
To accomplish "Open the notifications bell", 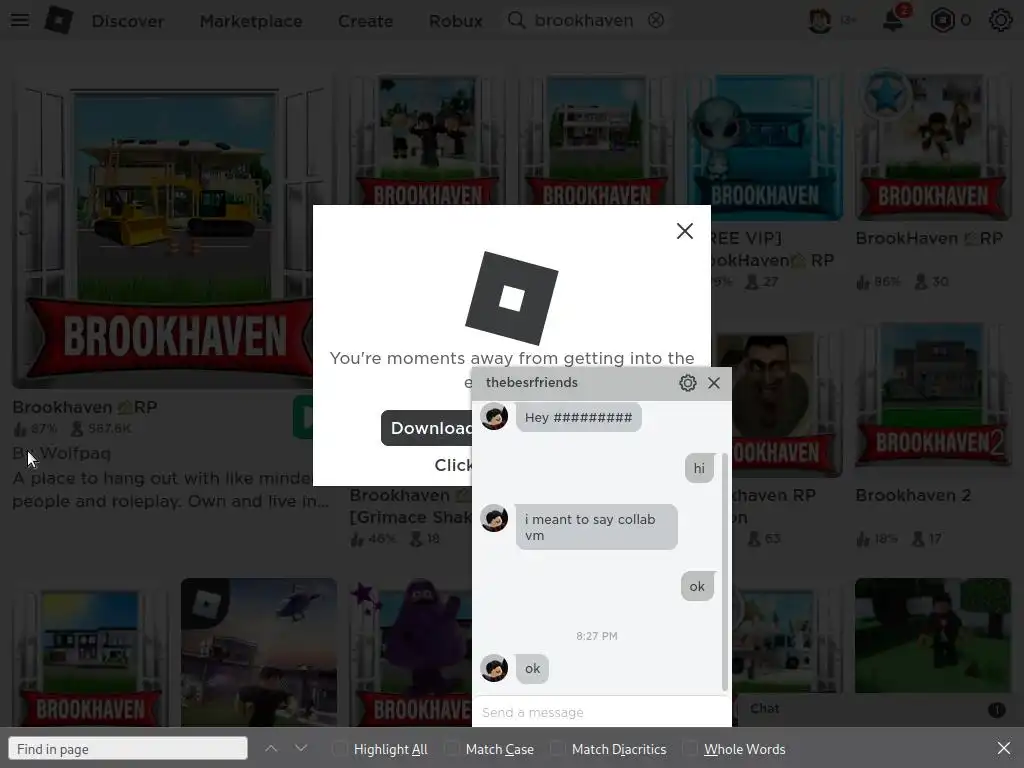I will coord(893,20).
